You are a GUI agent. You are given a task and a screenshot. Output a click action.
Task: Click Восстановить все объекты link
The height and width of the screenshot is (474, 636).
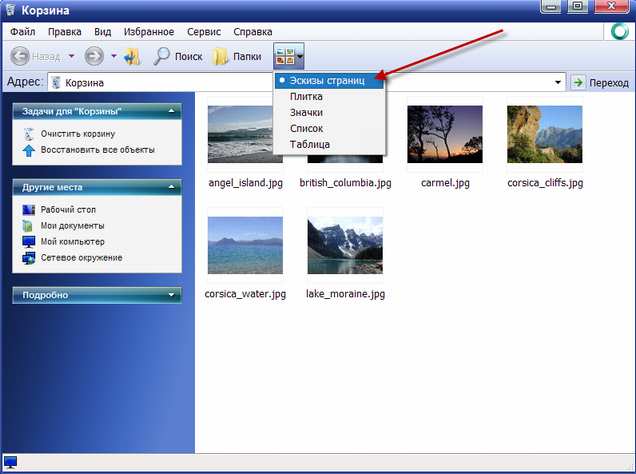coord(98,150)
